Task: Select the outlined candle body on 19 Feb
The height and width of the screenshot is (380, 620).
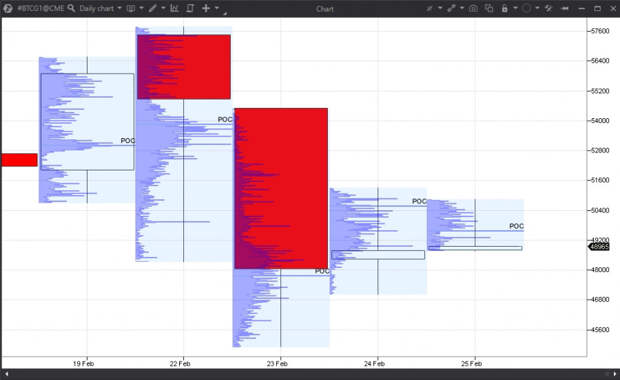Action: (x=87, y=122)
